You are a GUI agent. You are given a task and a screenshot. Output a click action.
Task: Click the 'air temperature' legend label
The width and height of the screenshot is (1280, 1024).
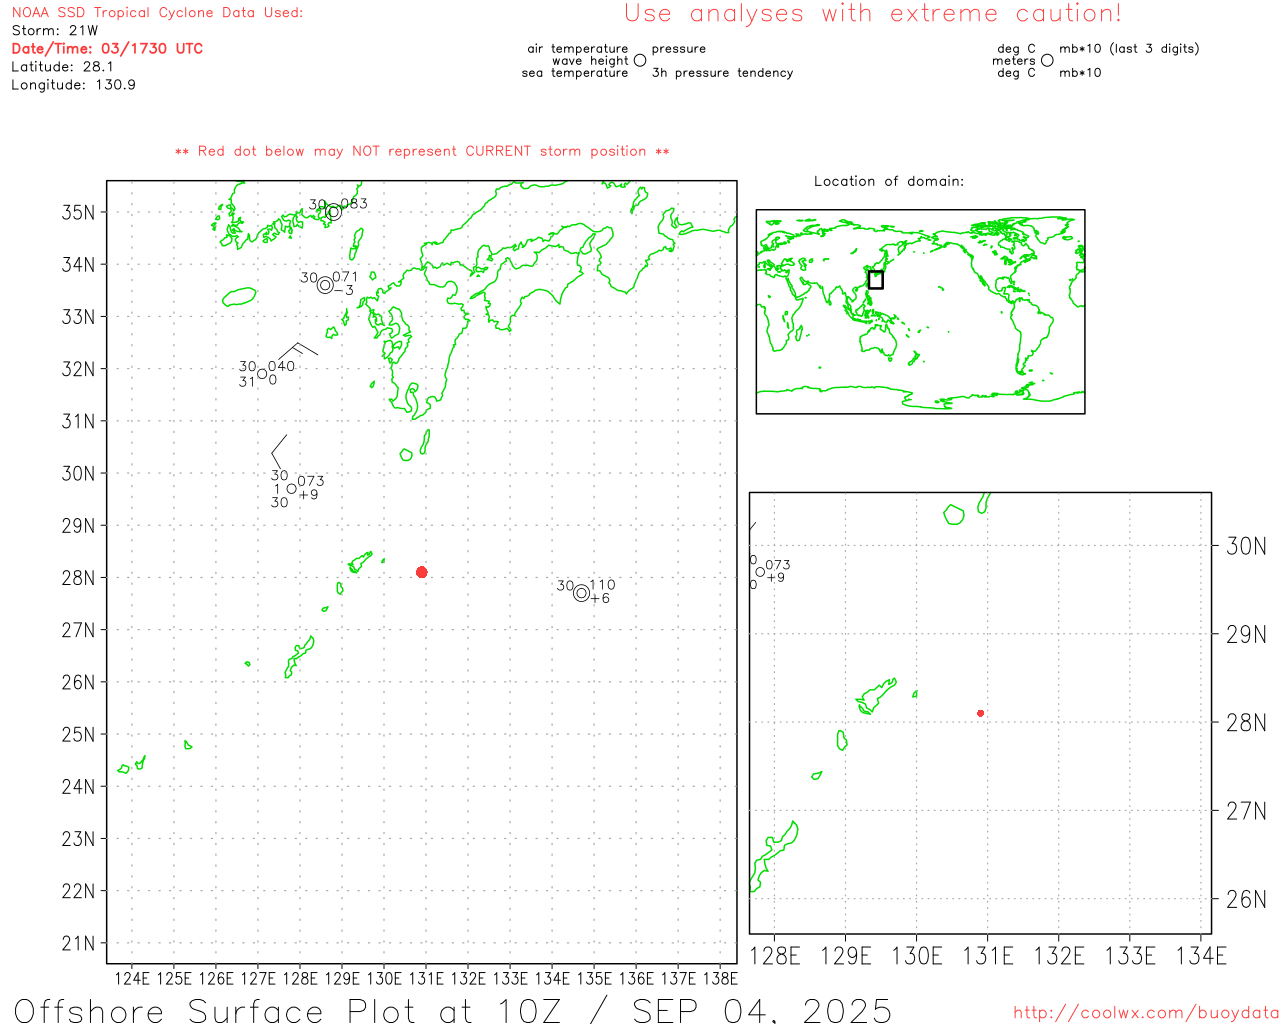coord(578,48)
